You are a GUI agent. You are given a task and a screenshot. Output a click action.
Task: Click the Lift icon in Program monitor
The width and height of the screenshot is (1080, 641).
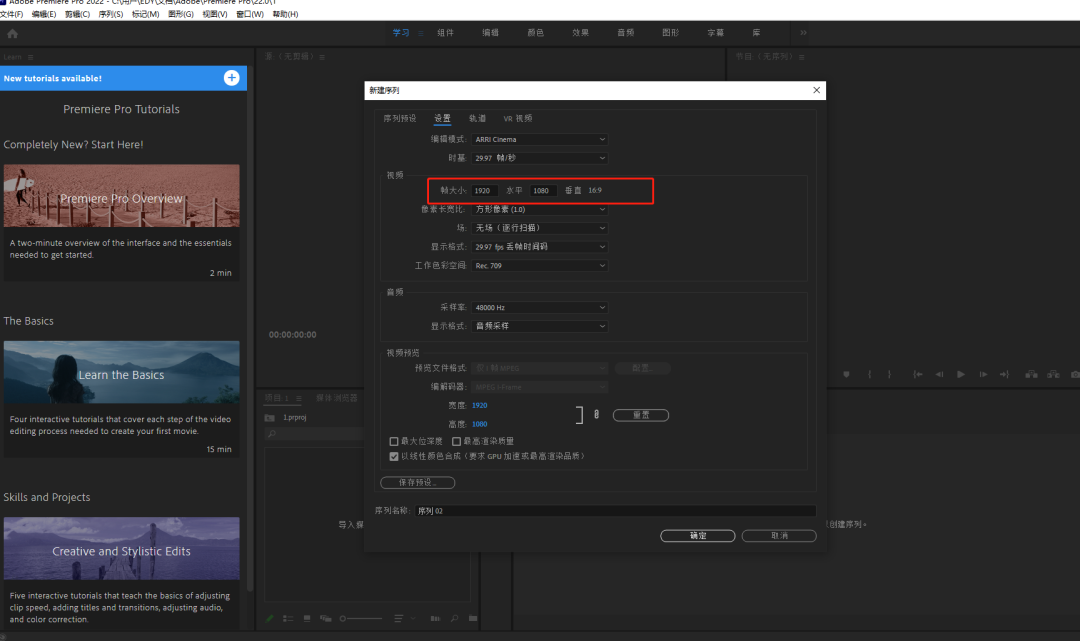click(x=1031, y=375)
